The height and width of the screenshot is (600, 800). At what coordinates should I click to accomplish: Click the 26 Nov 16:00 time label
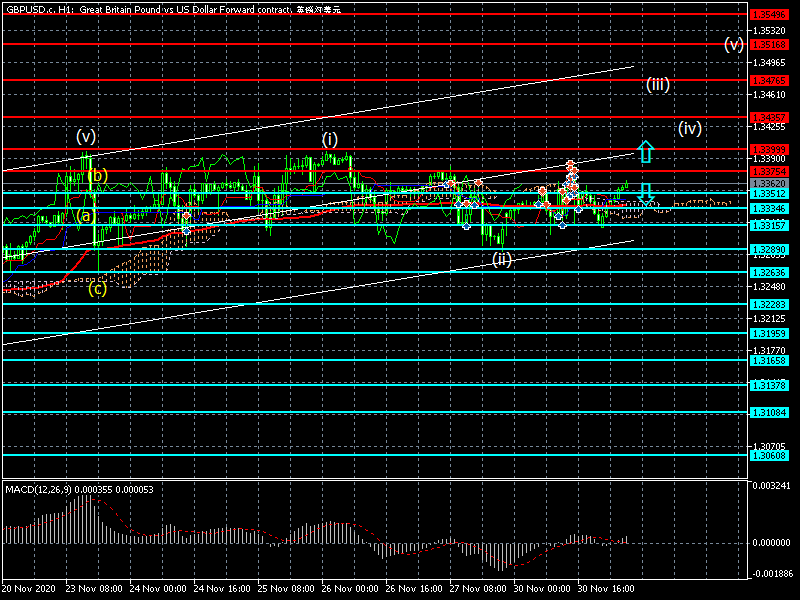point(414,588)
